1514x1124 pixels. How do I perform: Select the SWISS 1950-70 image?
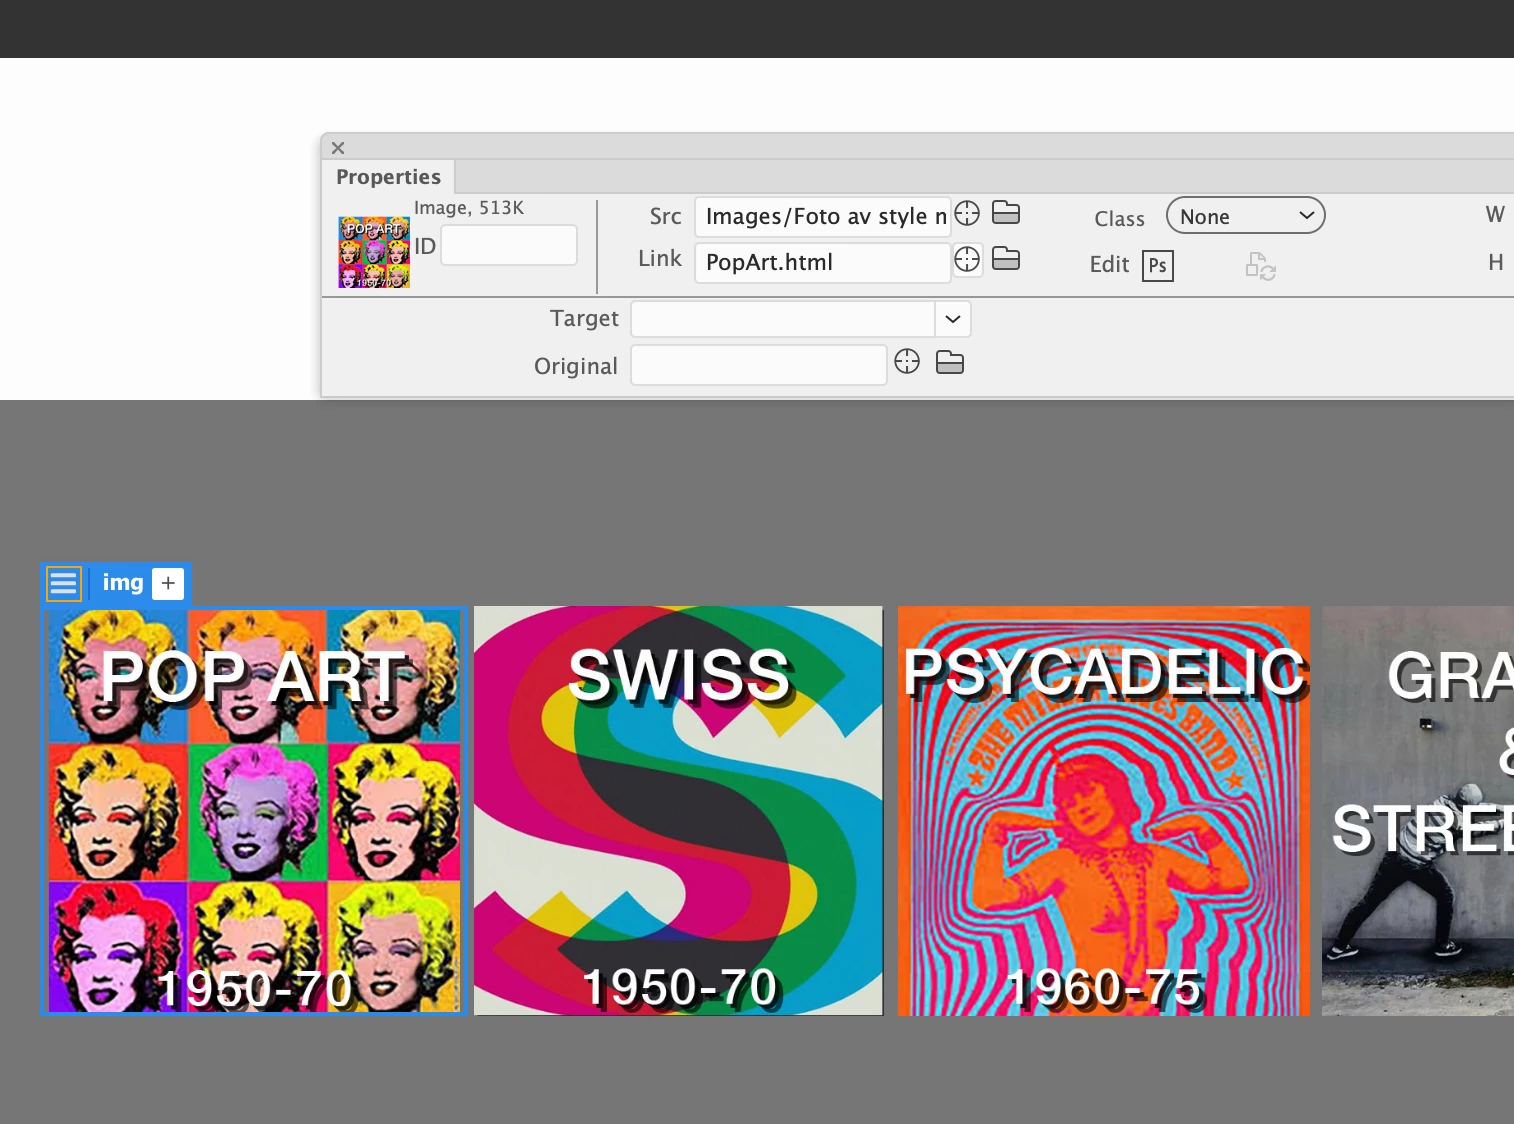coord(678,811)
